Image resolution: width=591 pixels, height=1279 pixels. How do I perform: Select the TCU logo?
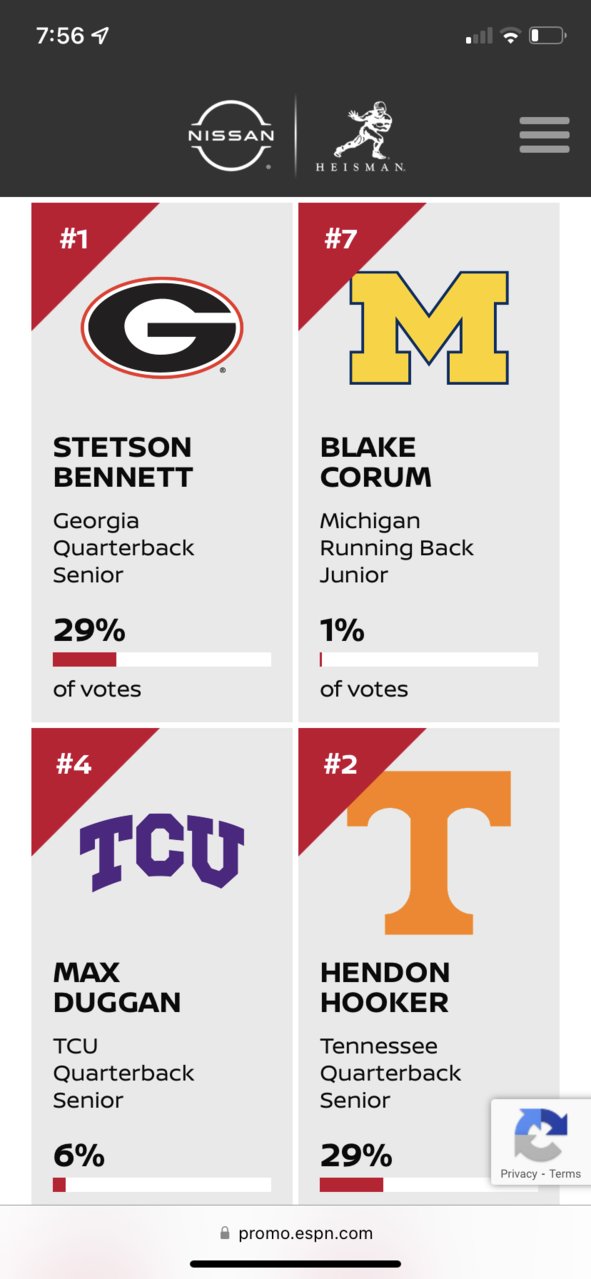point(162,853)
